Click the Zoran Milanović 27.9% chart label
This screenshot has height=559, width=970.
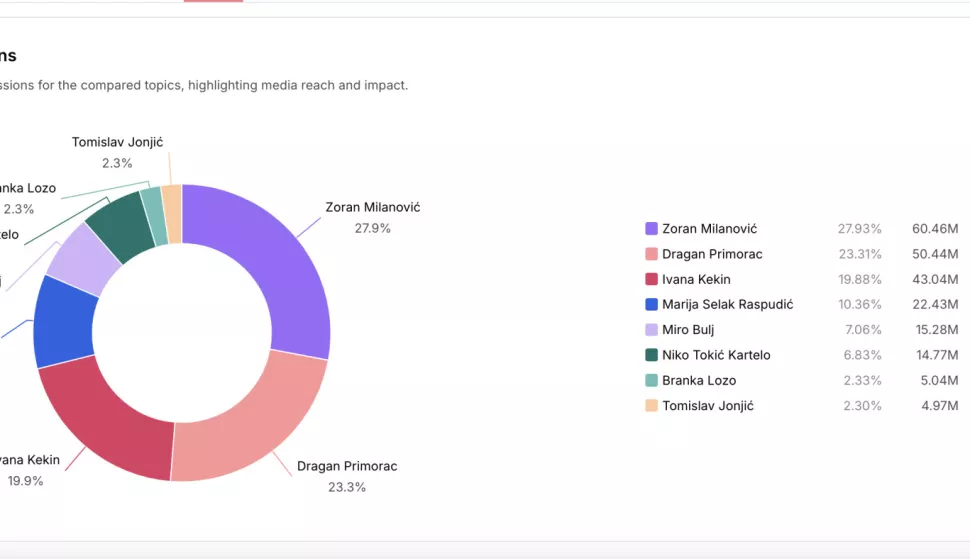point(372,217)
